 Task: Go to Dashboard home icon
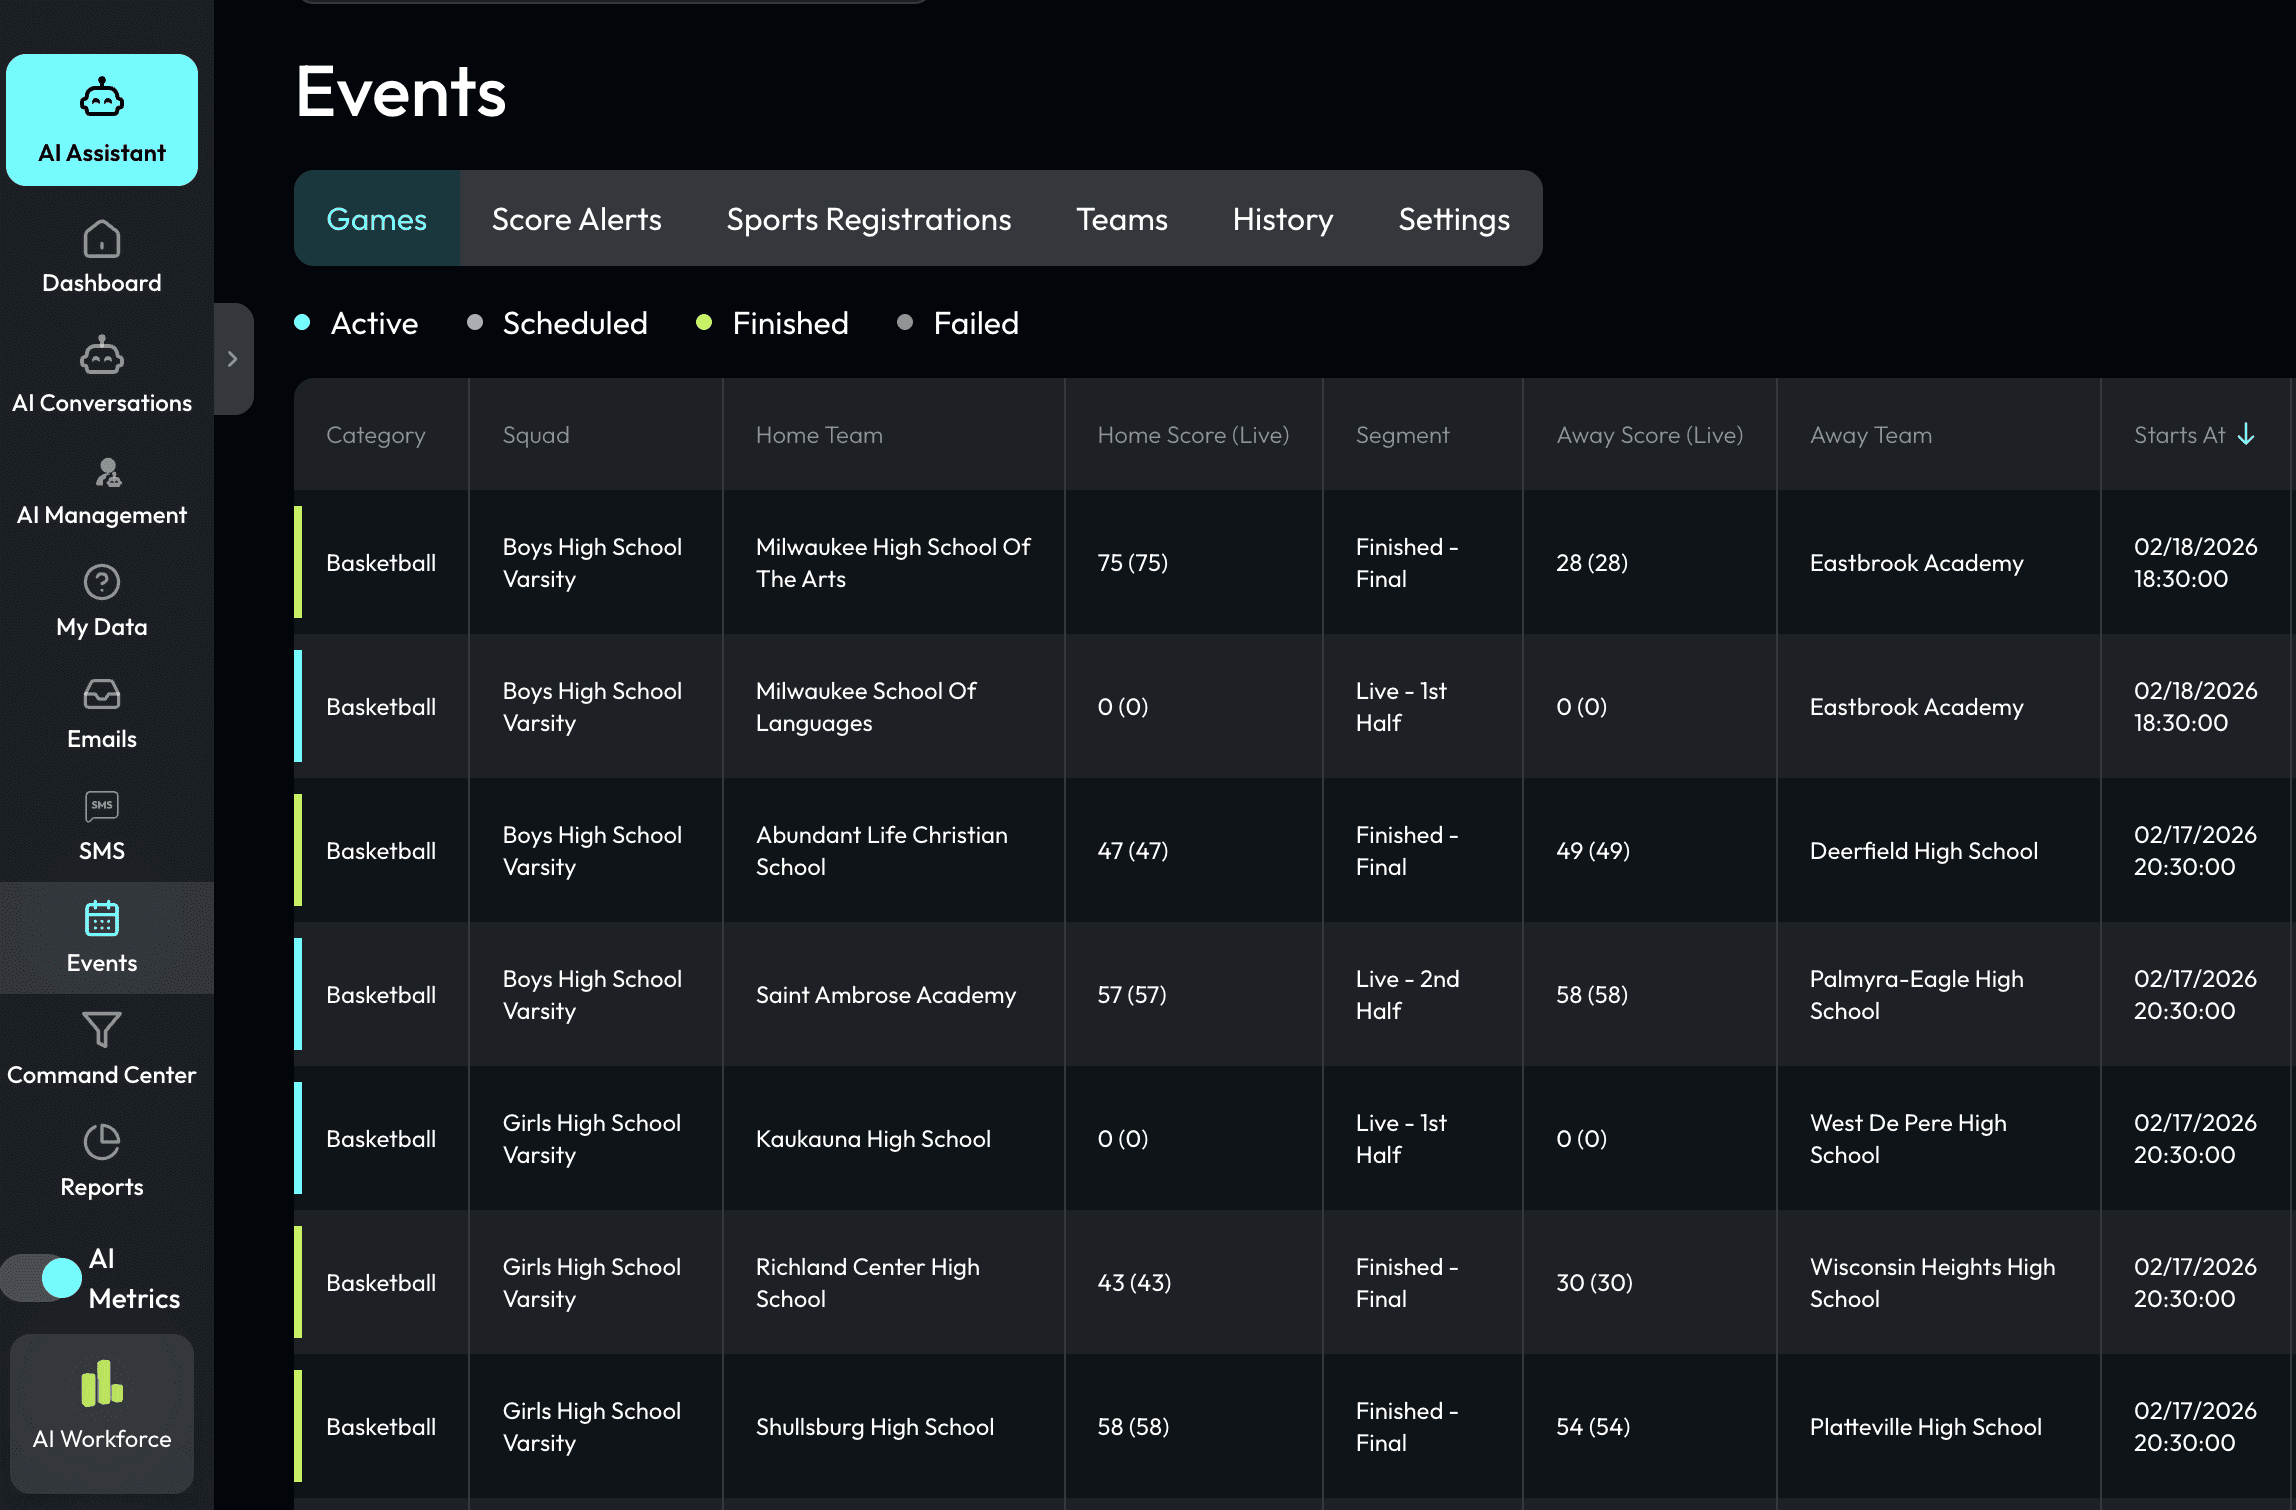102,240
